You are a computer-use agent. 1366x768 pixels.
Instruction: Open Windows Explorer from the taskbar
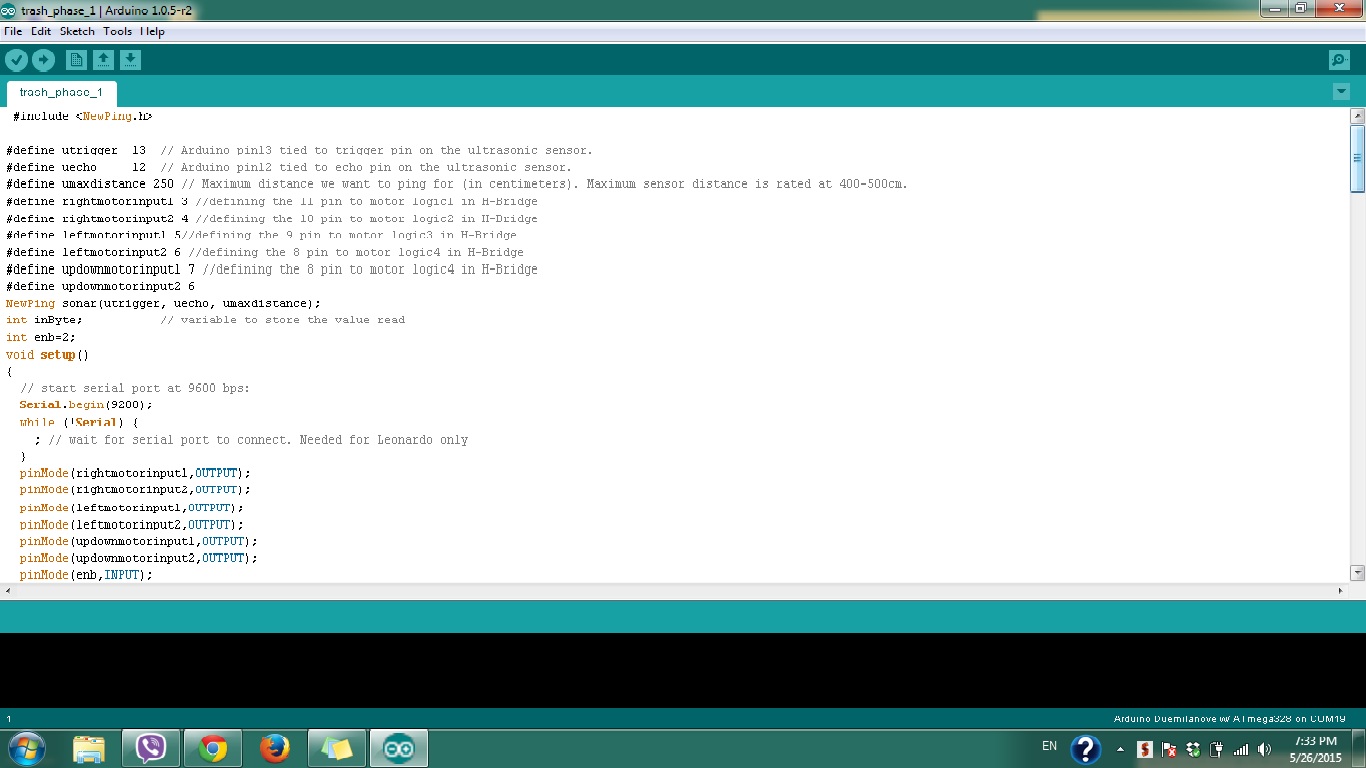[x=89, y=748]
